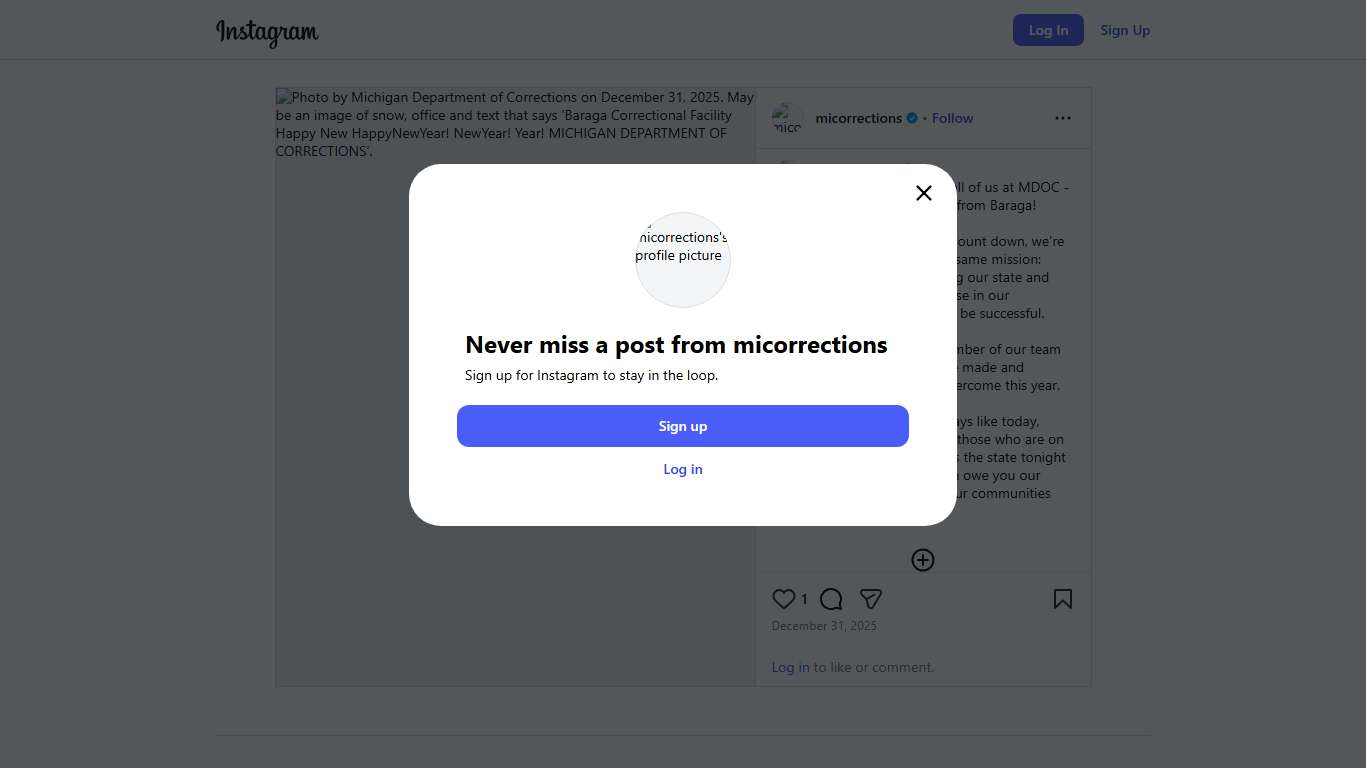The width and height of the screenshot is (1366, 768).
Task: Open comments via speech bubble icon
Action: point(831,599)
